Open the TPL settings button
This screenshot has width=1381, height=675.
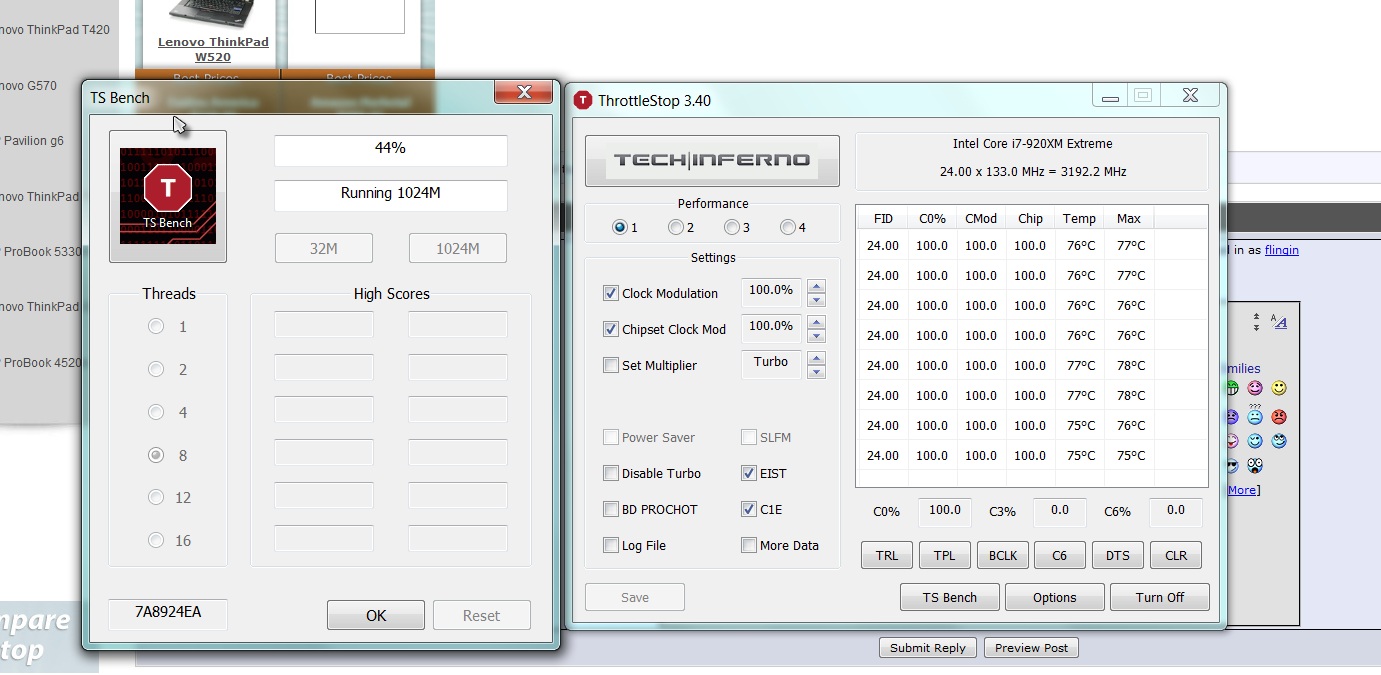click(x=945, y=556)
